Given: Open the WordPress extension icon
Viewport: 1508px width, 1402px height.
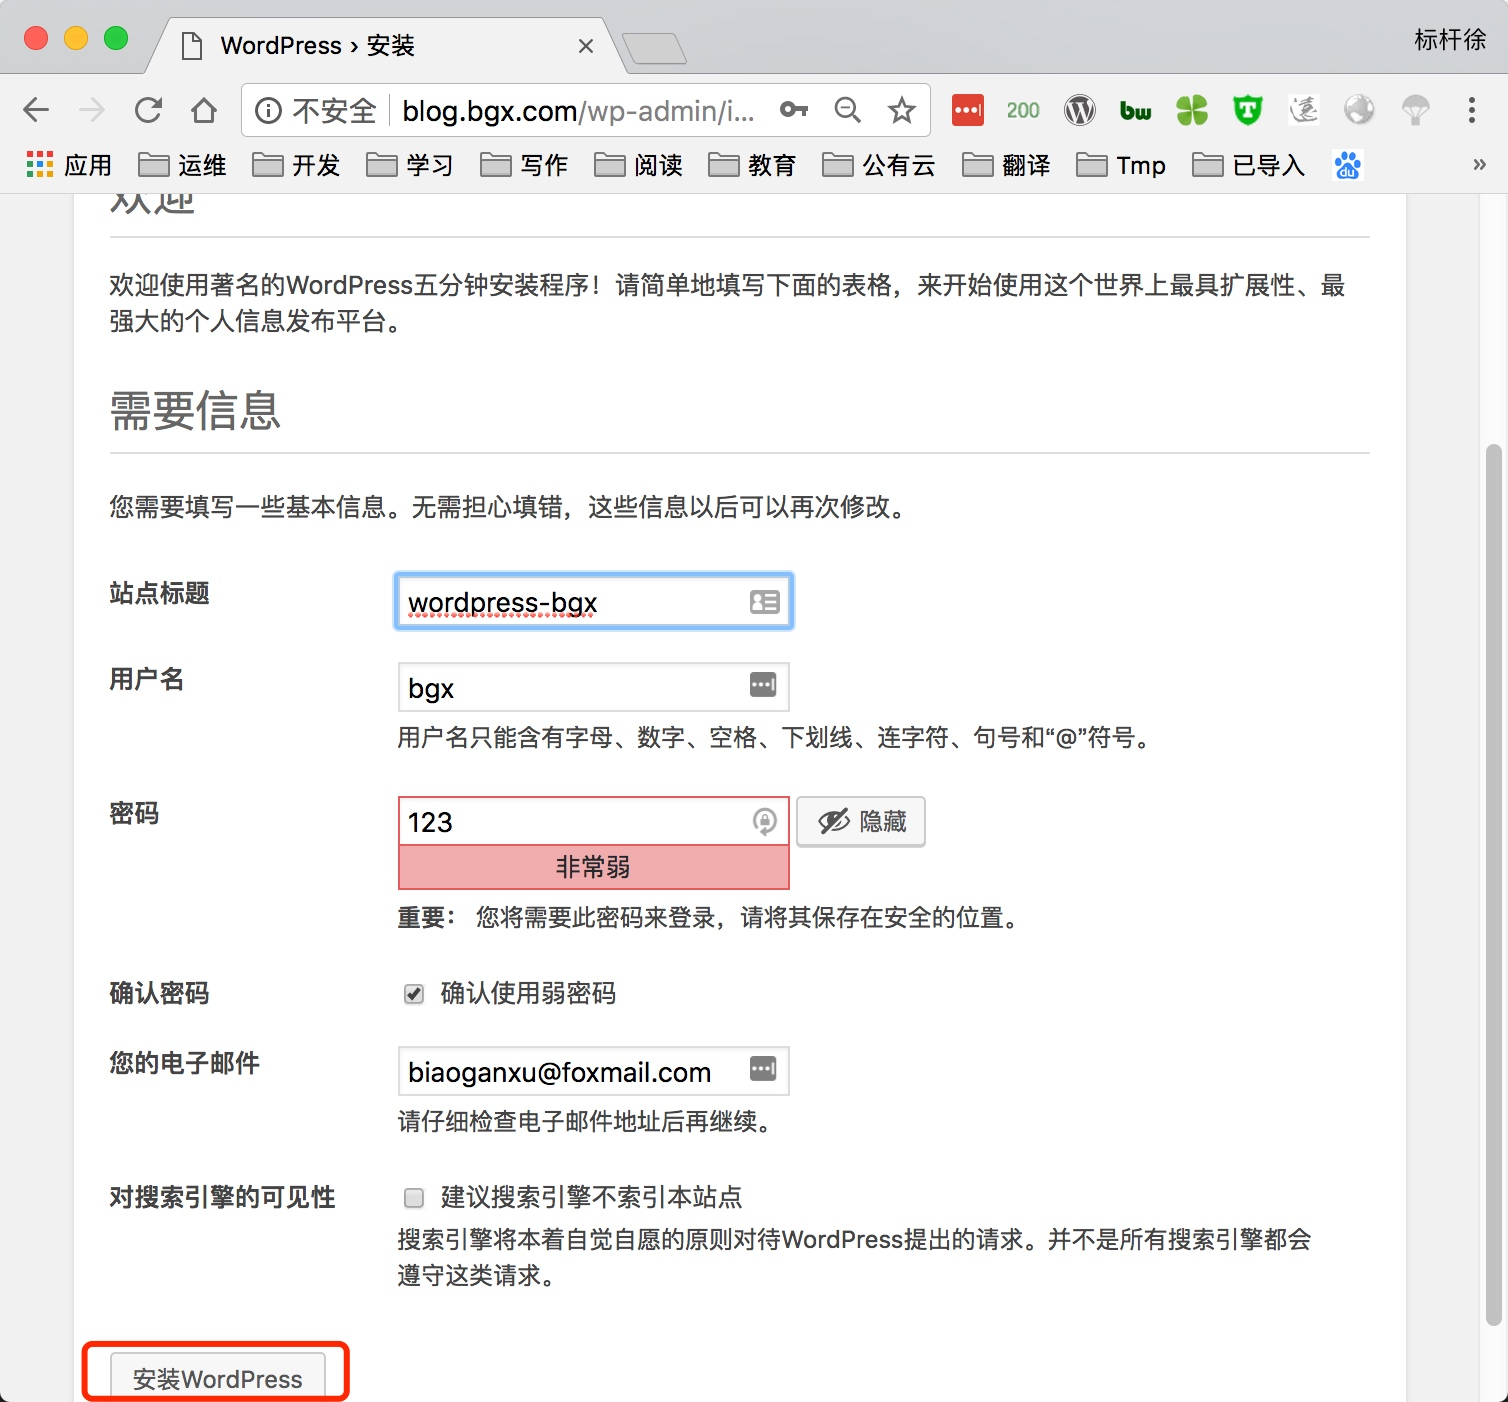Looking at the screenshot, I should coord(1080,110).
